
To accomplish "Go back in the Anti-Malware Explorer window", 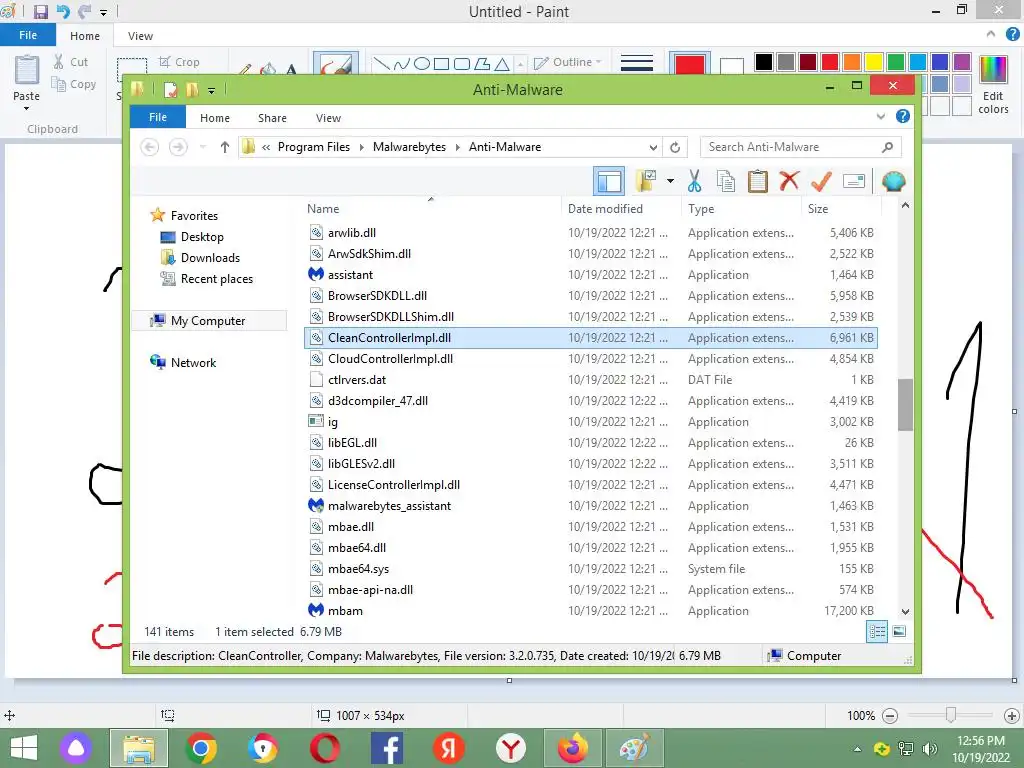I will (150, 147).
